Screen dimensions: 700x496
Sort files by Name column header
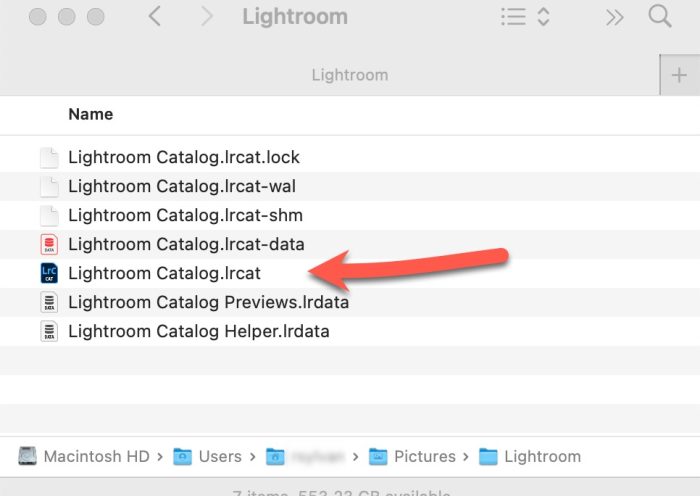(x=90, y=114)
